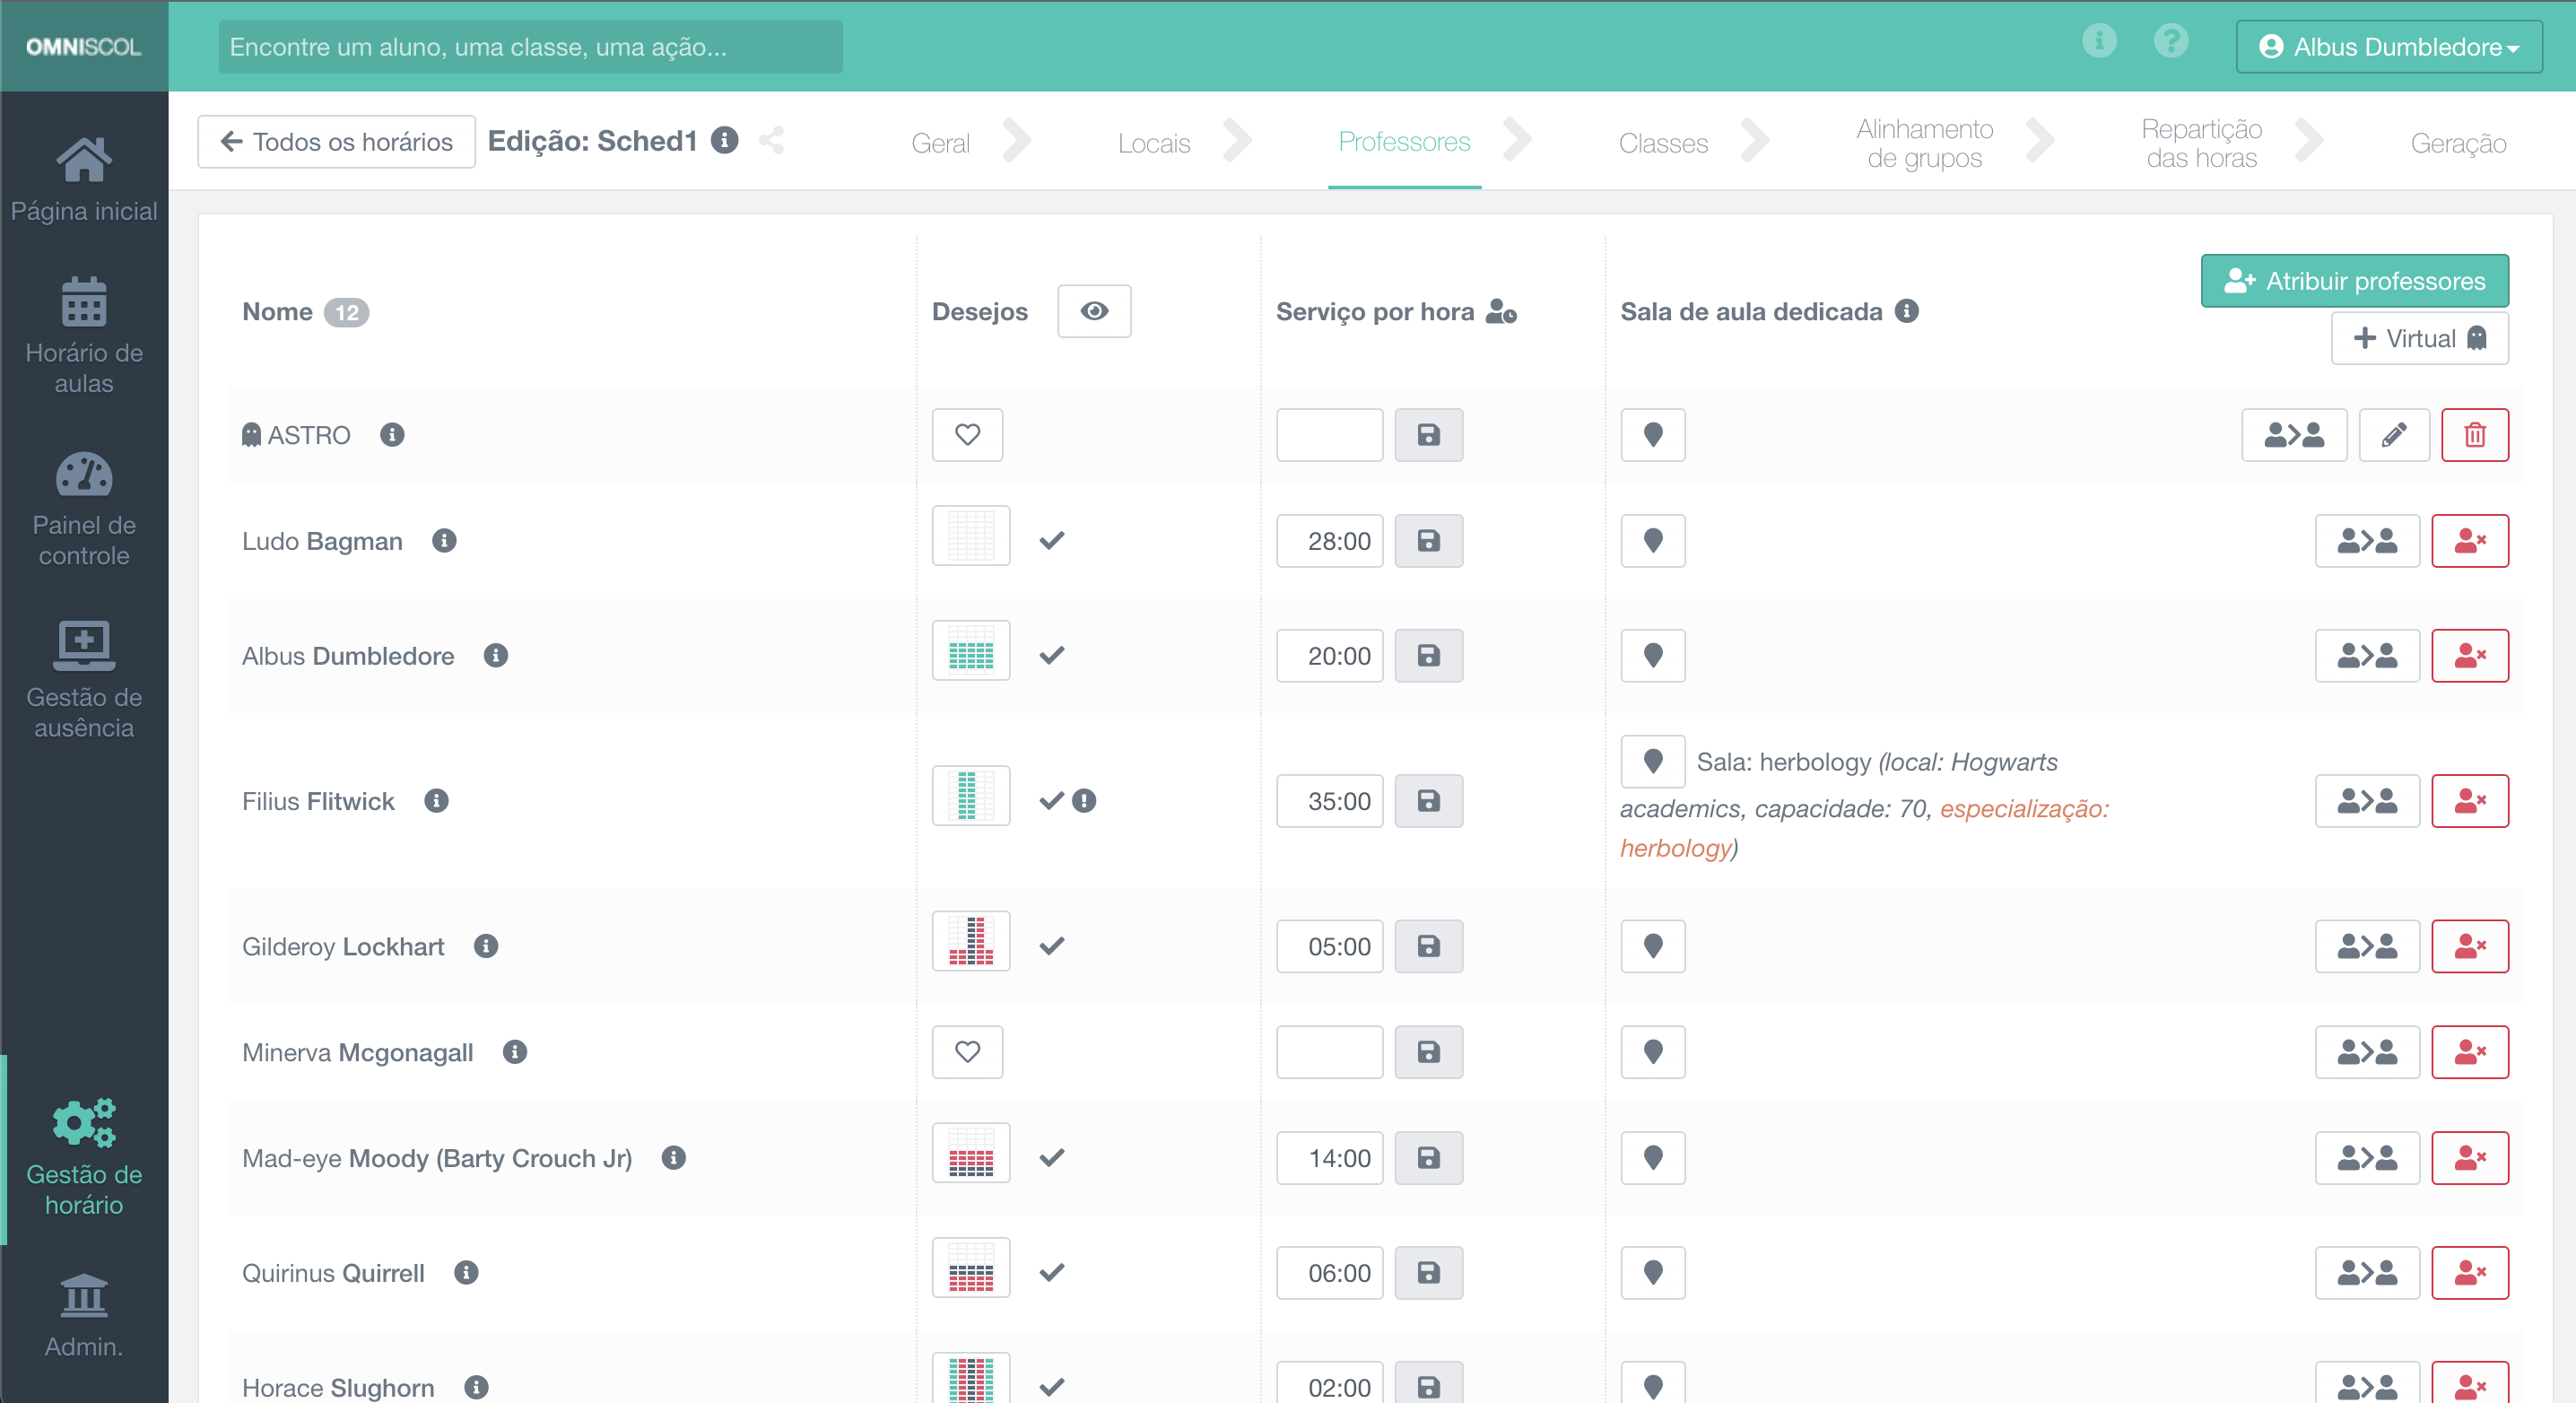
Task: Open Gilderoy Lockhart's wishes grid thumbnail
Action: 970,942
